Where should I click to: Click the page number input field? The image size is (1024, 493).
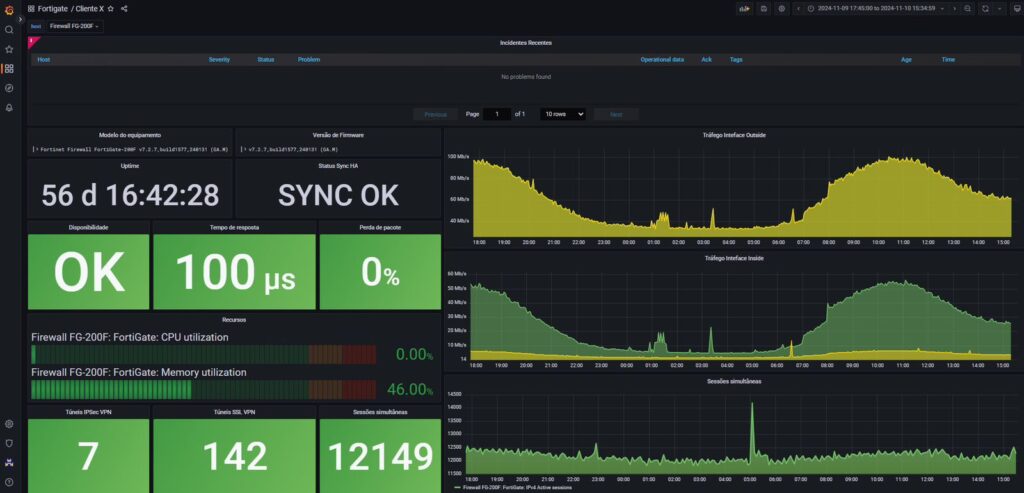click(497, 114)
